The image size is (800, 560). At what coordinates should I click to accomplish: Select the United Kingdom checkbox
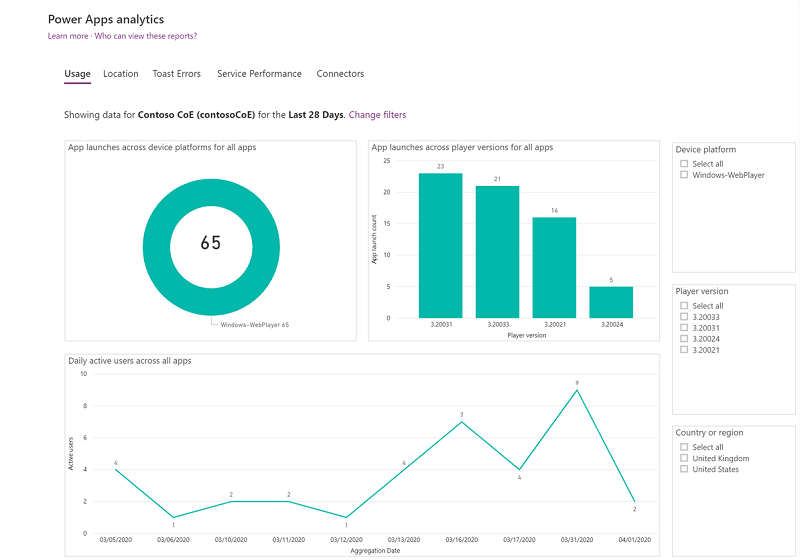click(683, 458)
